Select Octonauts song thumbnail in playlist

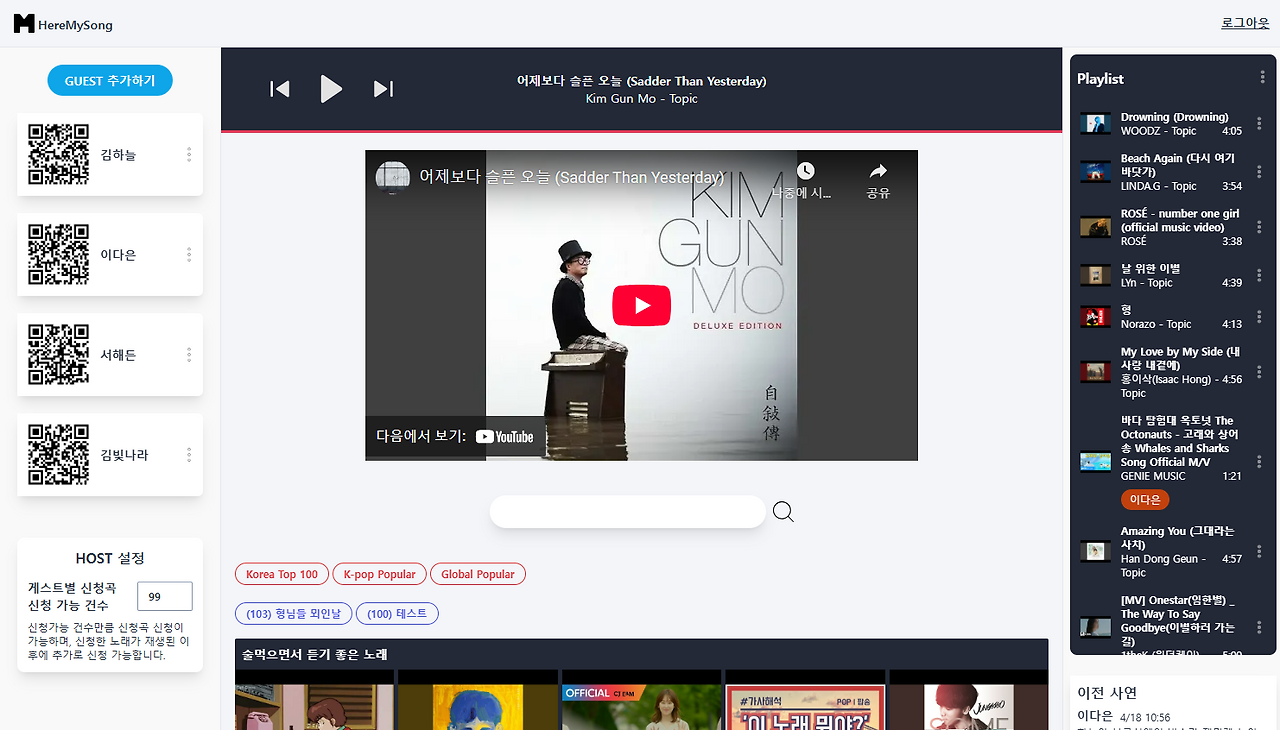click(1096, 462)
